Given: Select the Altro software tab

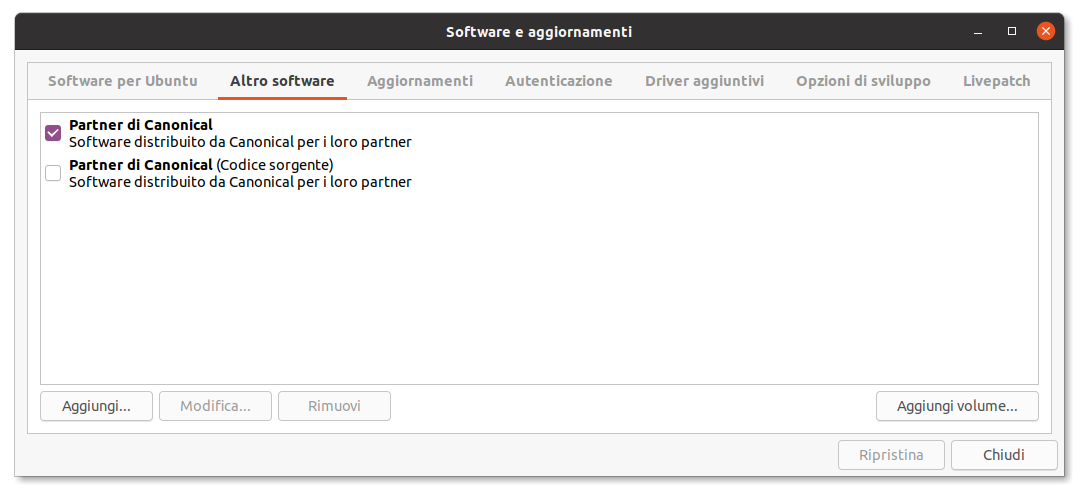Looking at the screenshot, I should pos(282,81).
